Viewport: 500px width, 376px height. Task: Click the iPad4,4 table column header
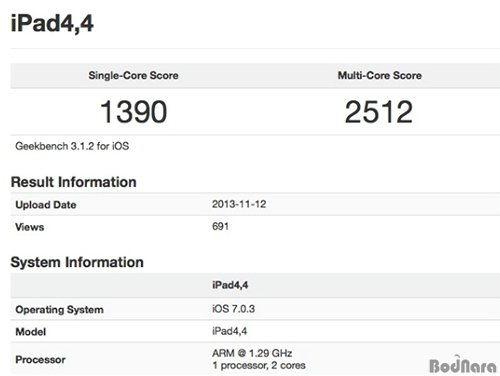230,285
